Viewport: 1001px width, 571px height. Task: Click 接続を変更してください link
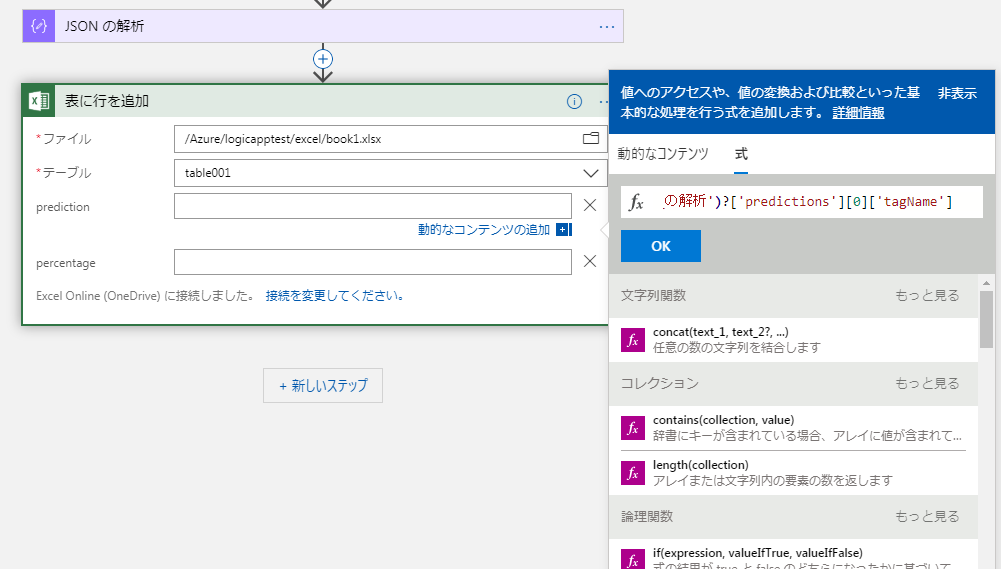335,296
